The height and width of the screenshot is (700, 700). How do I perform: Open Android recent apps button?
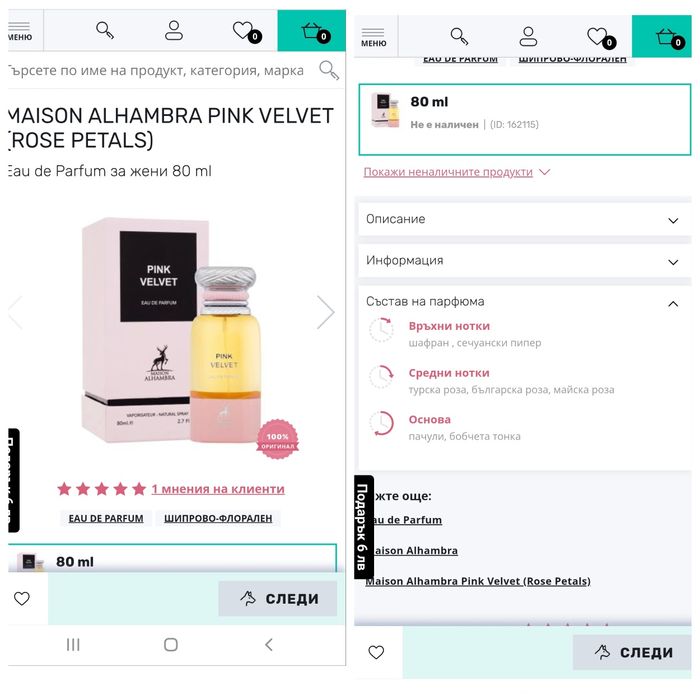coord(73,645)
